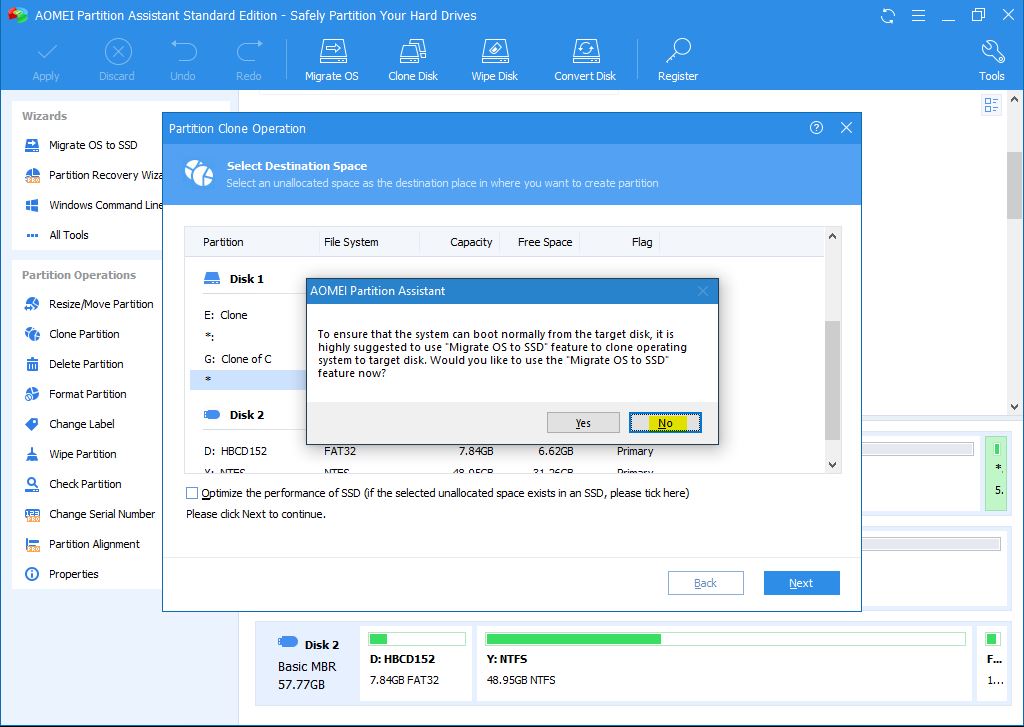Toggle the disk view layout icon
The image size is (1024, 727).
coord(992,105)
